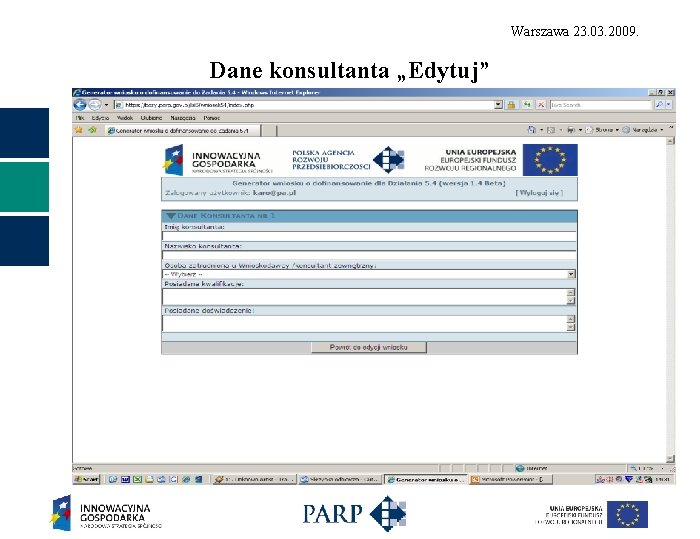Click the Live Search magnifier icon
Viewport: 700px width, 539px height.
pyautogui.click(x=659, y=104)
